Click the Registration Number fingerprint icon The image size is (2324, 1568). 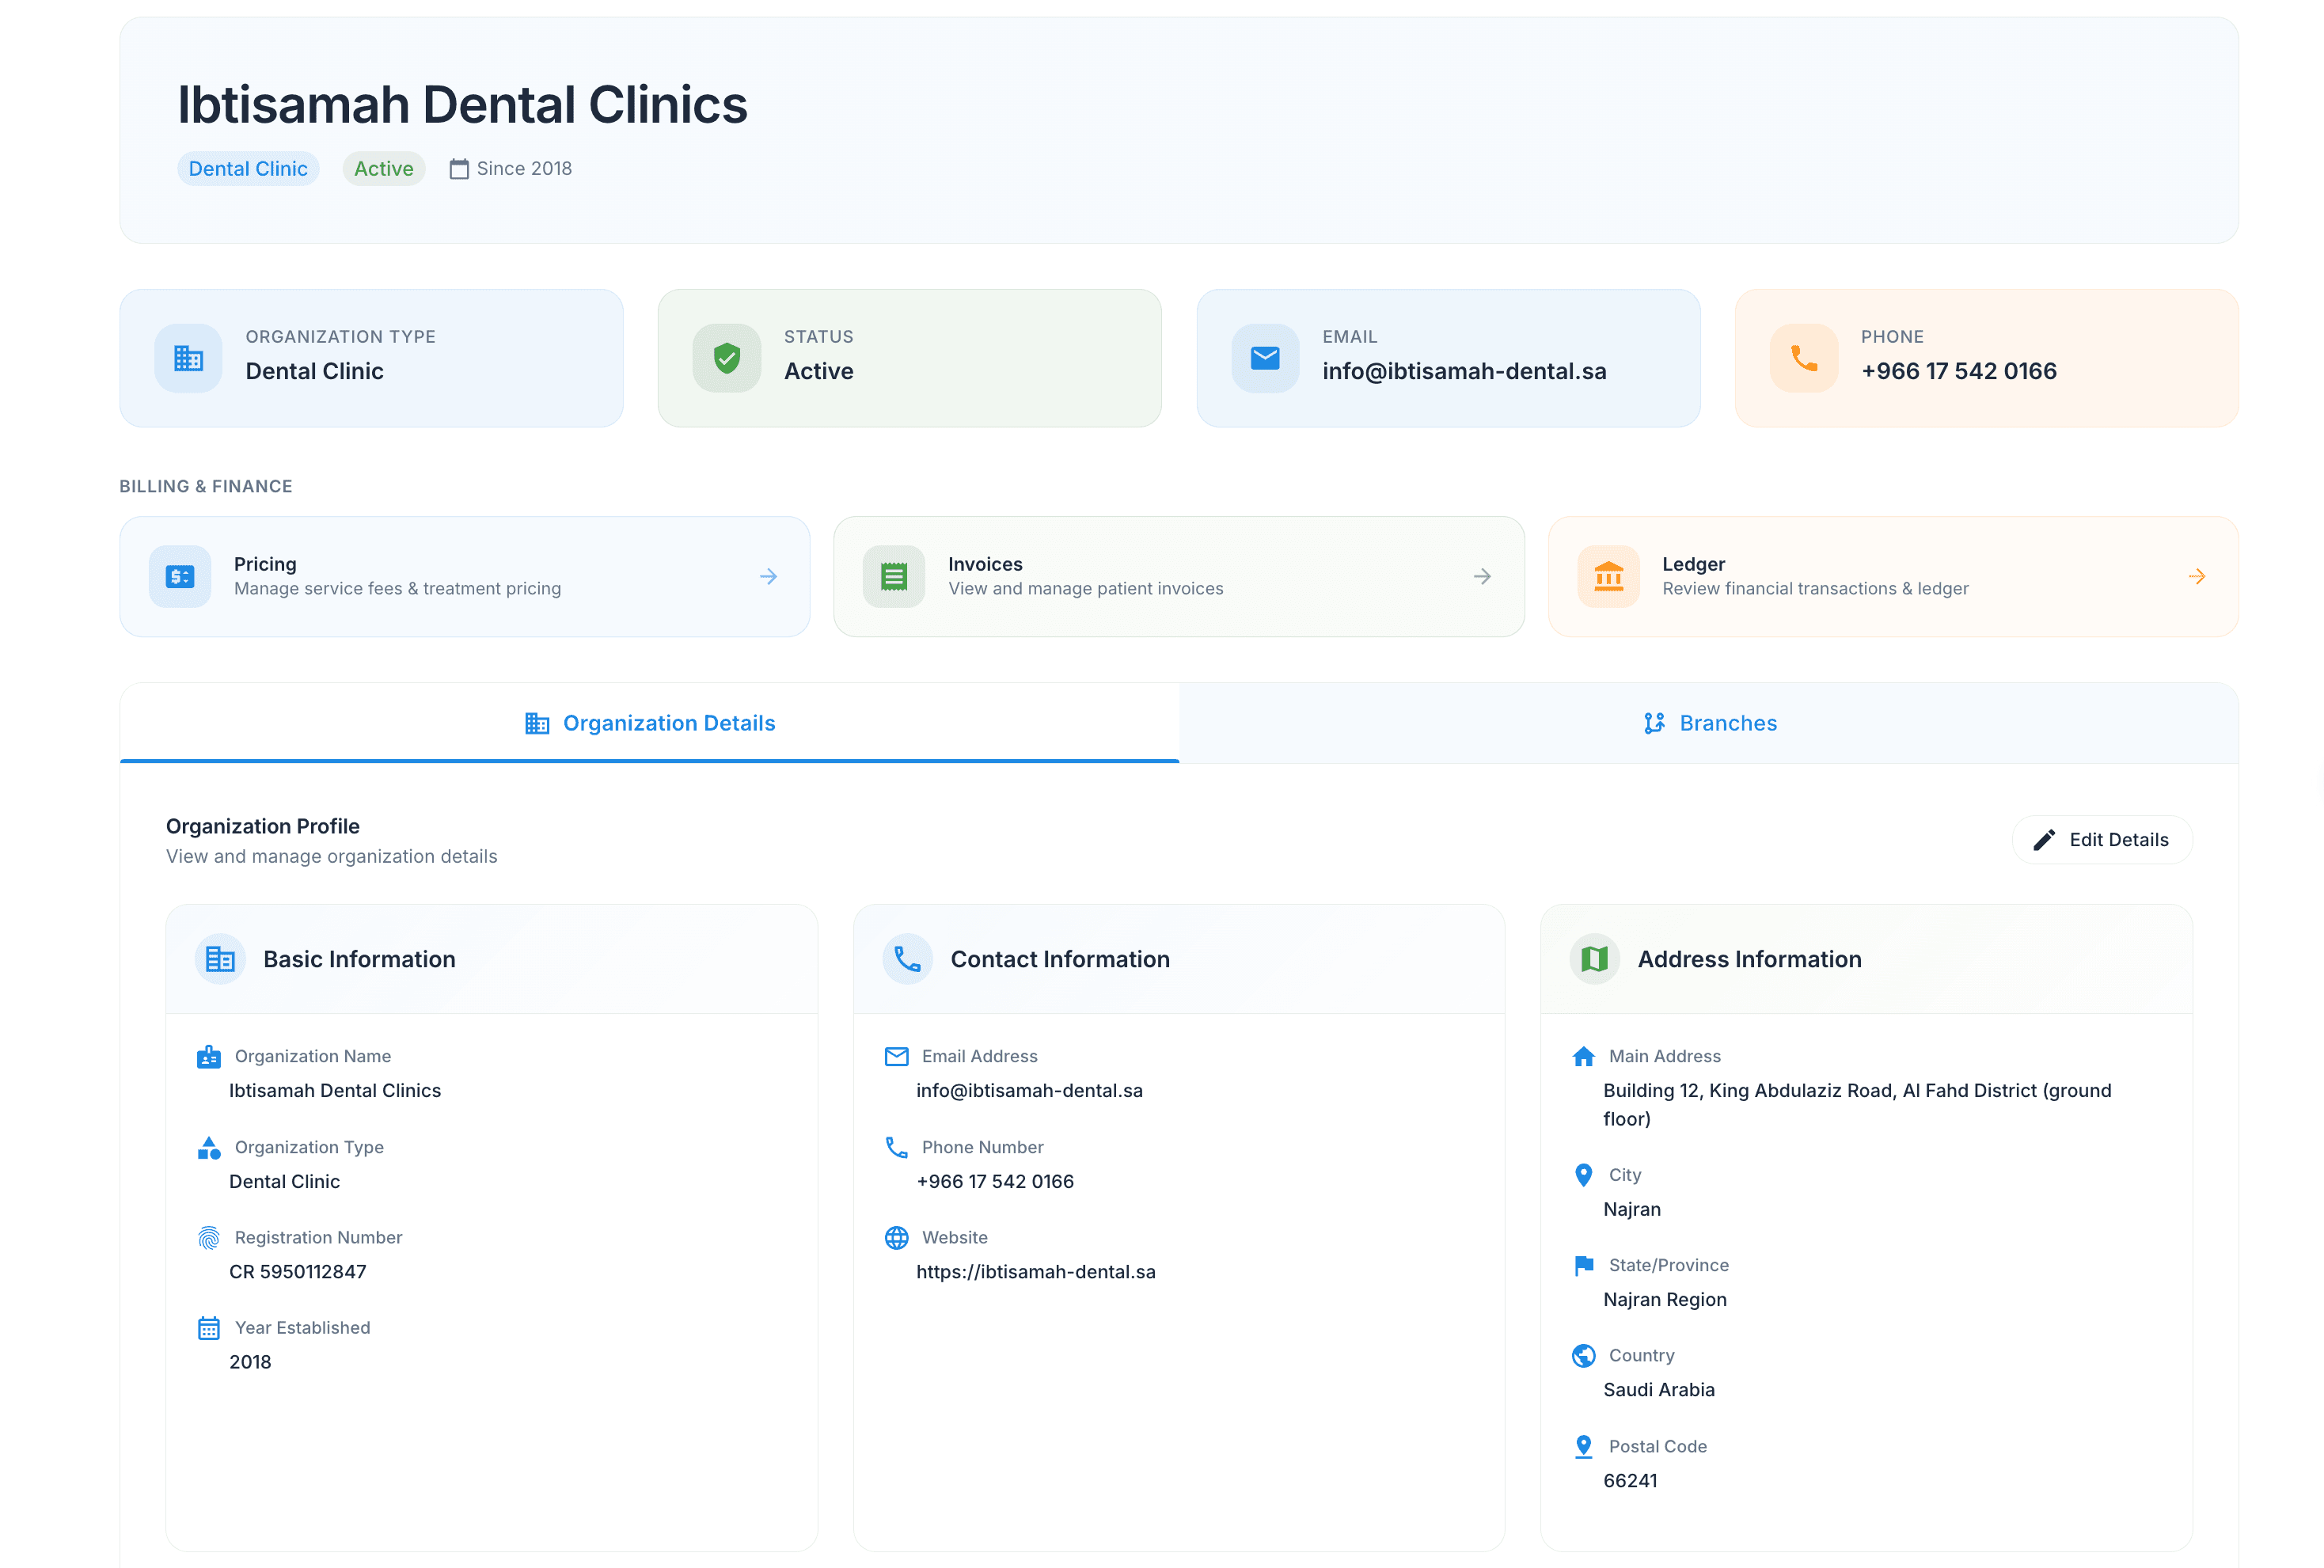(x=209, y=1238)
